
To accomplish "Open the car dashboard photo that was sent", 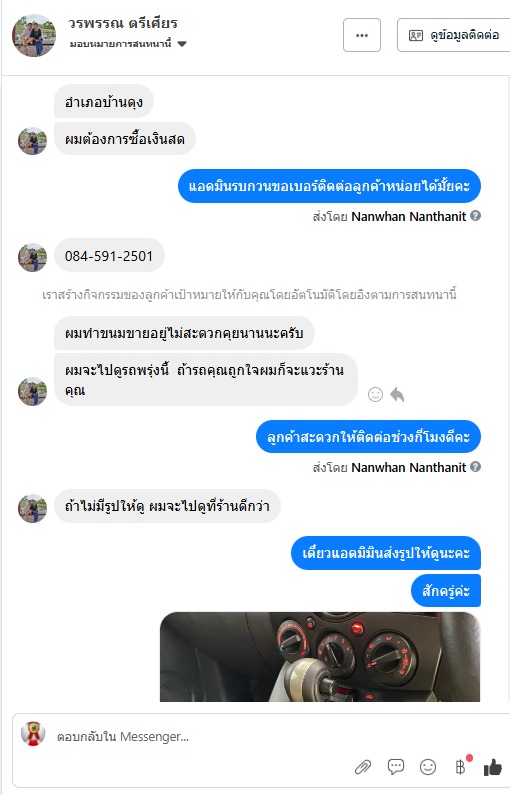I will pos(320,657).
